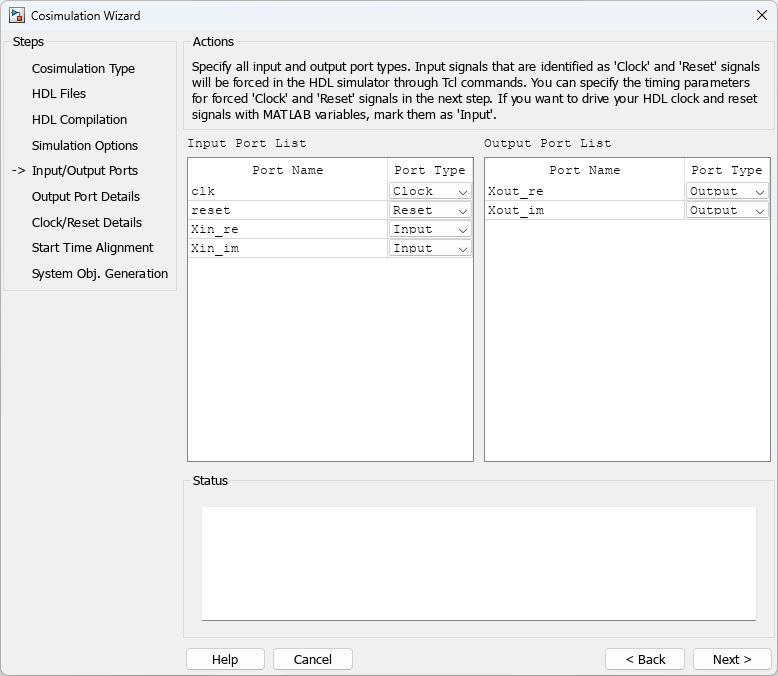
Task: Click the < Back button
Action: pyautogui.click(x=645, y=659)
